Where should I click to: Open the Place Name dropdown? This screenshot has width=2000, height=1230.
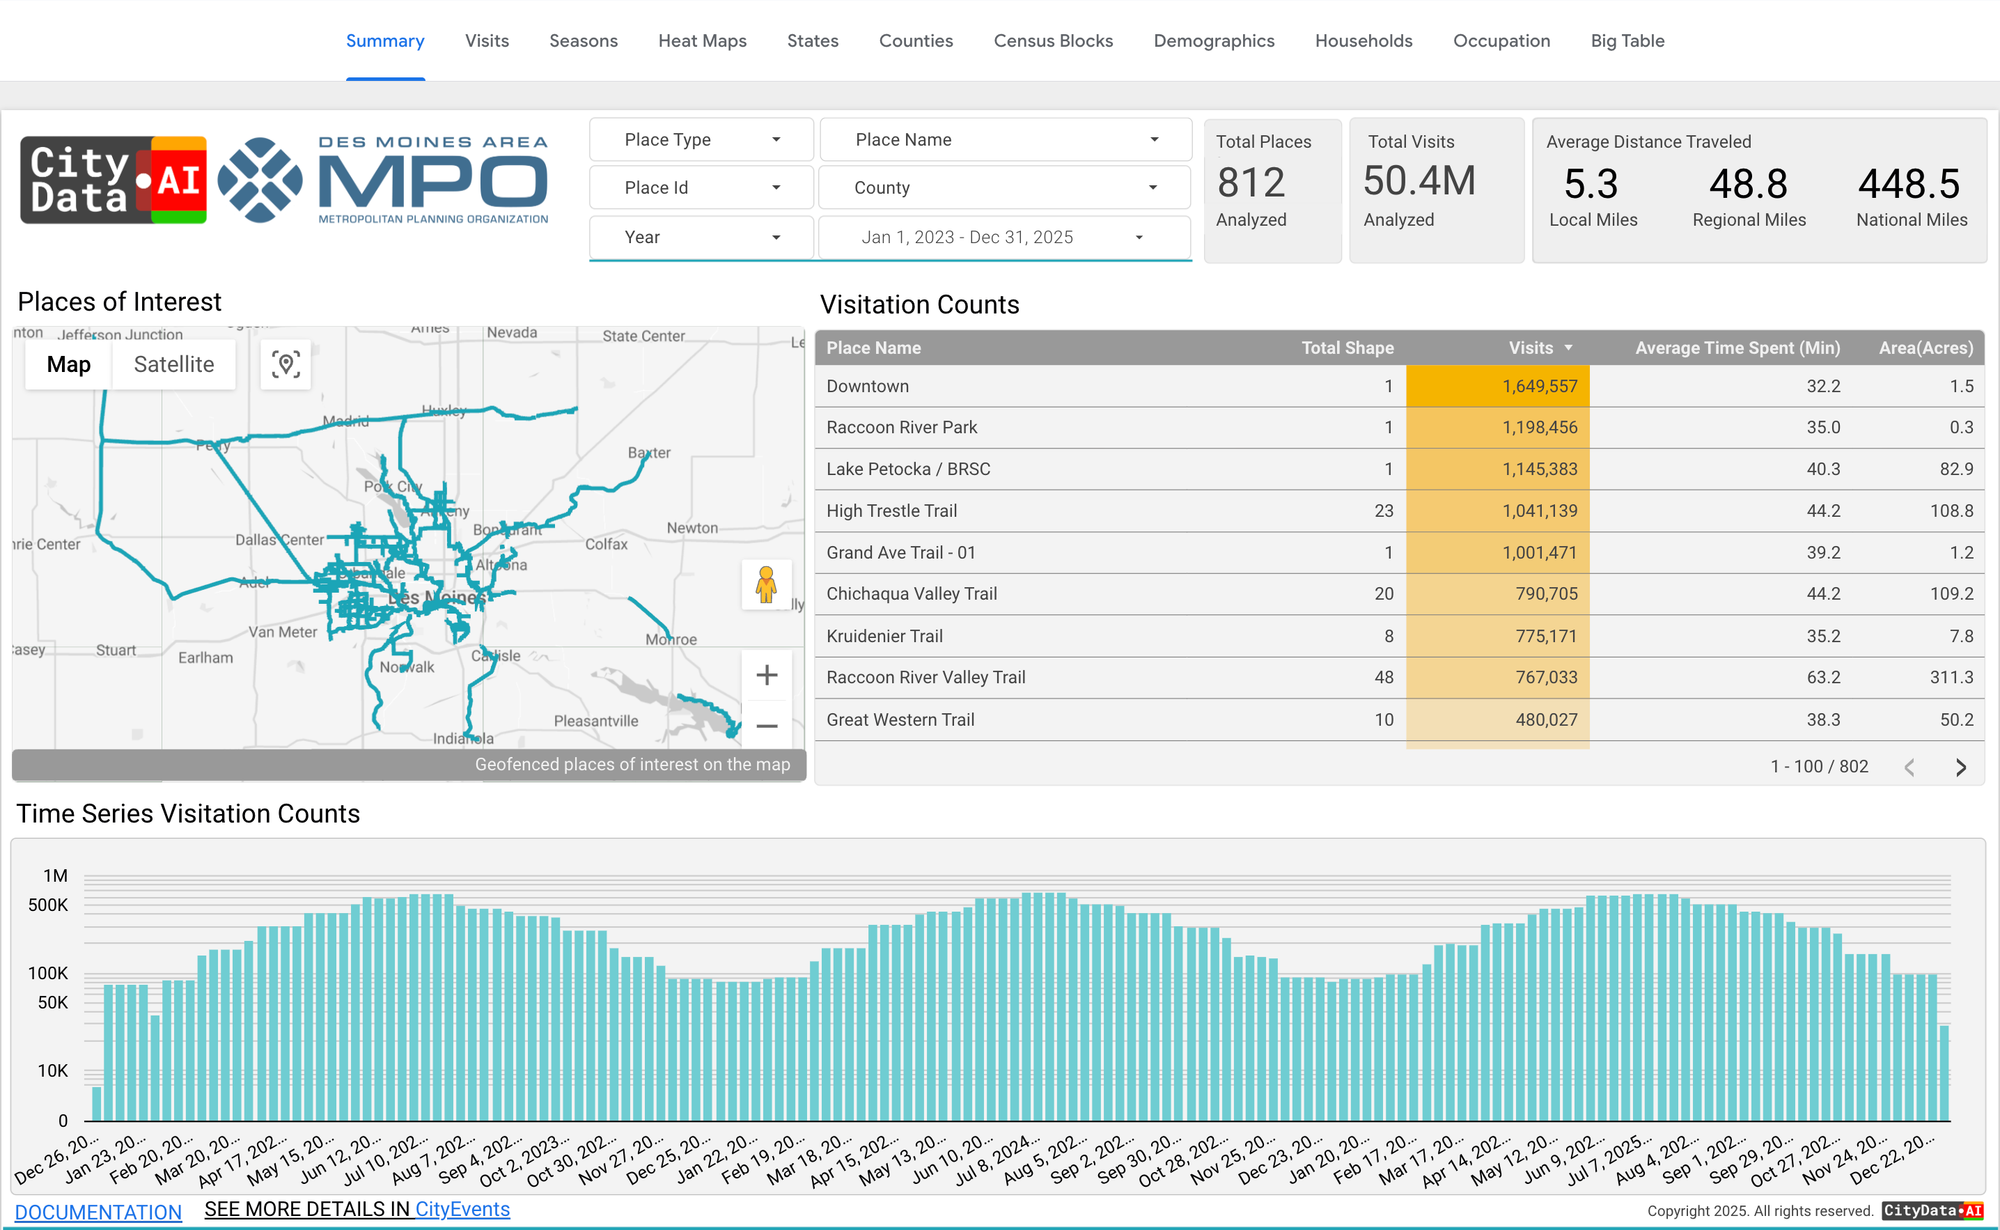1005,140
